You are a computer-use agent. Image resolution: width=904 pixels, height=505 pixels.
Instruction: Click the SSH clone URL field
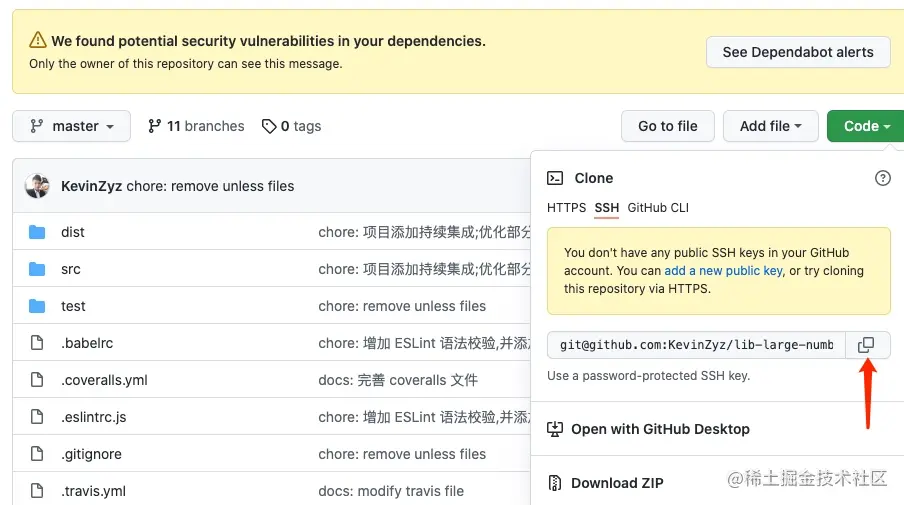696,345
